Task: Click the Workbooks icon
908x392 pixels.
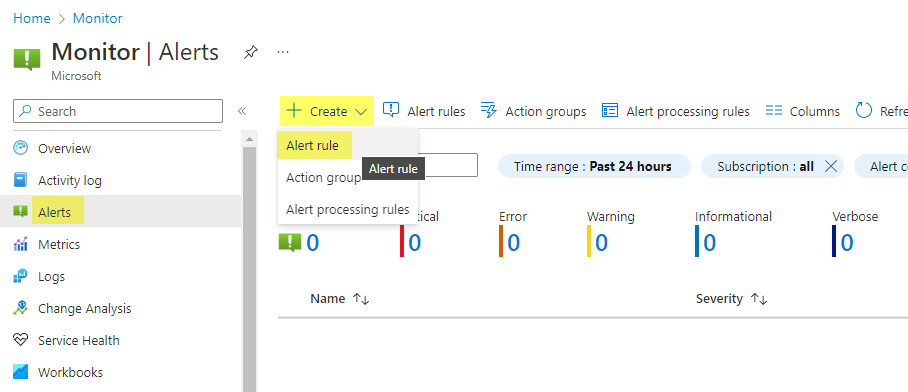Action: pyautogui.click(x=20, y=372)
